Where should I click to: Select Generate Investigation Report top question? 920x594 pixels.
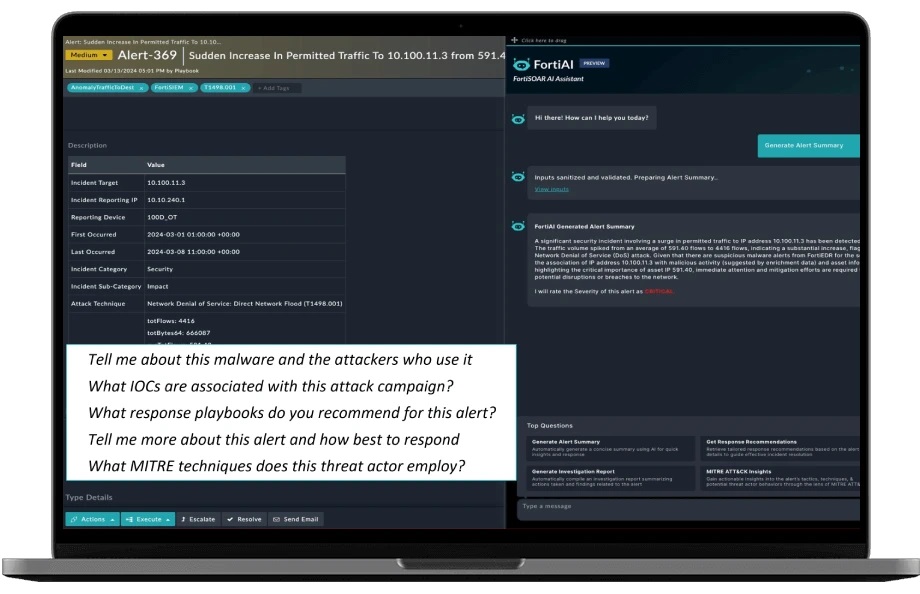tap(608, 477)
